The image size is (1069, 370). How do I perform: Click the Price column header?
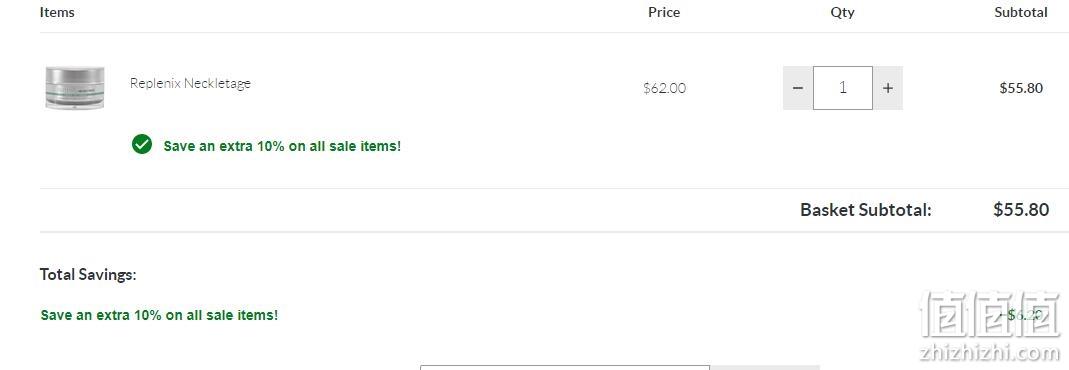click(x=664, y=12)
